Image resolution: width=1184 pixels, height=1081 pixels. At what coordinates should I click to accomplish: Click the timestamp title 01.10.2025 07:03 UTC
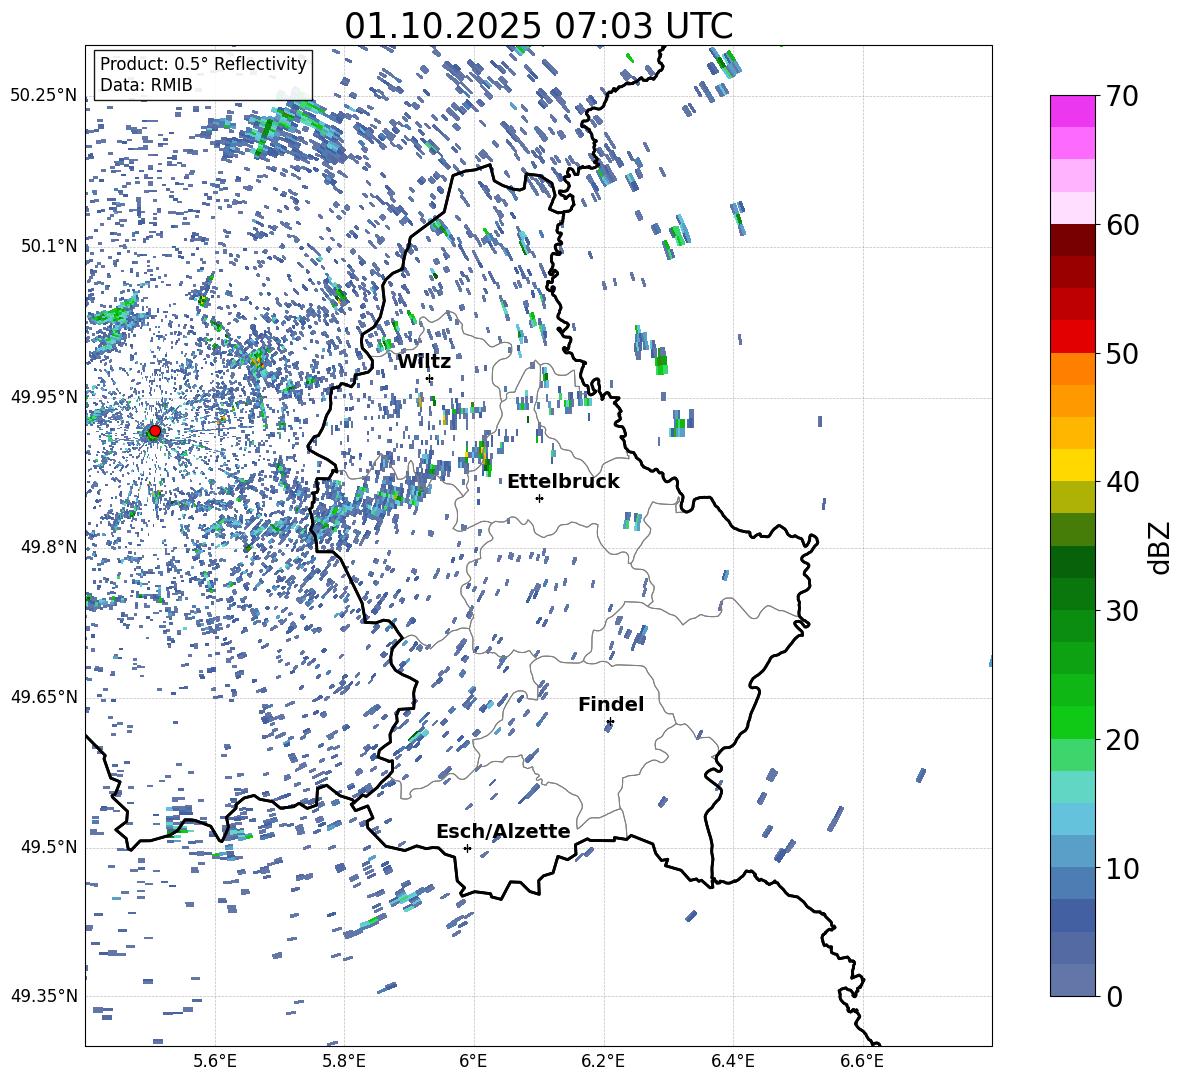538,26
